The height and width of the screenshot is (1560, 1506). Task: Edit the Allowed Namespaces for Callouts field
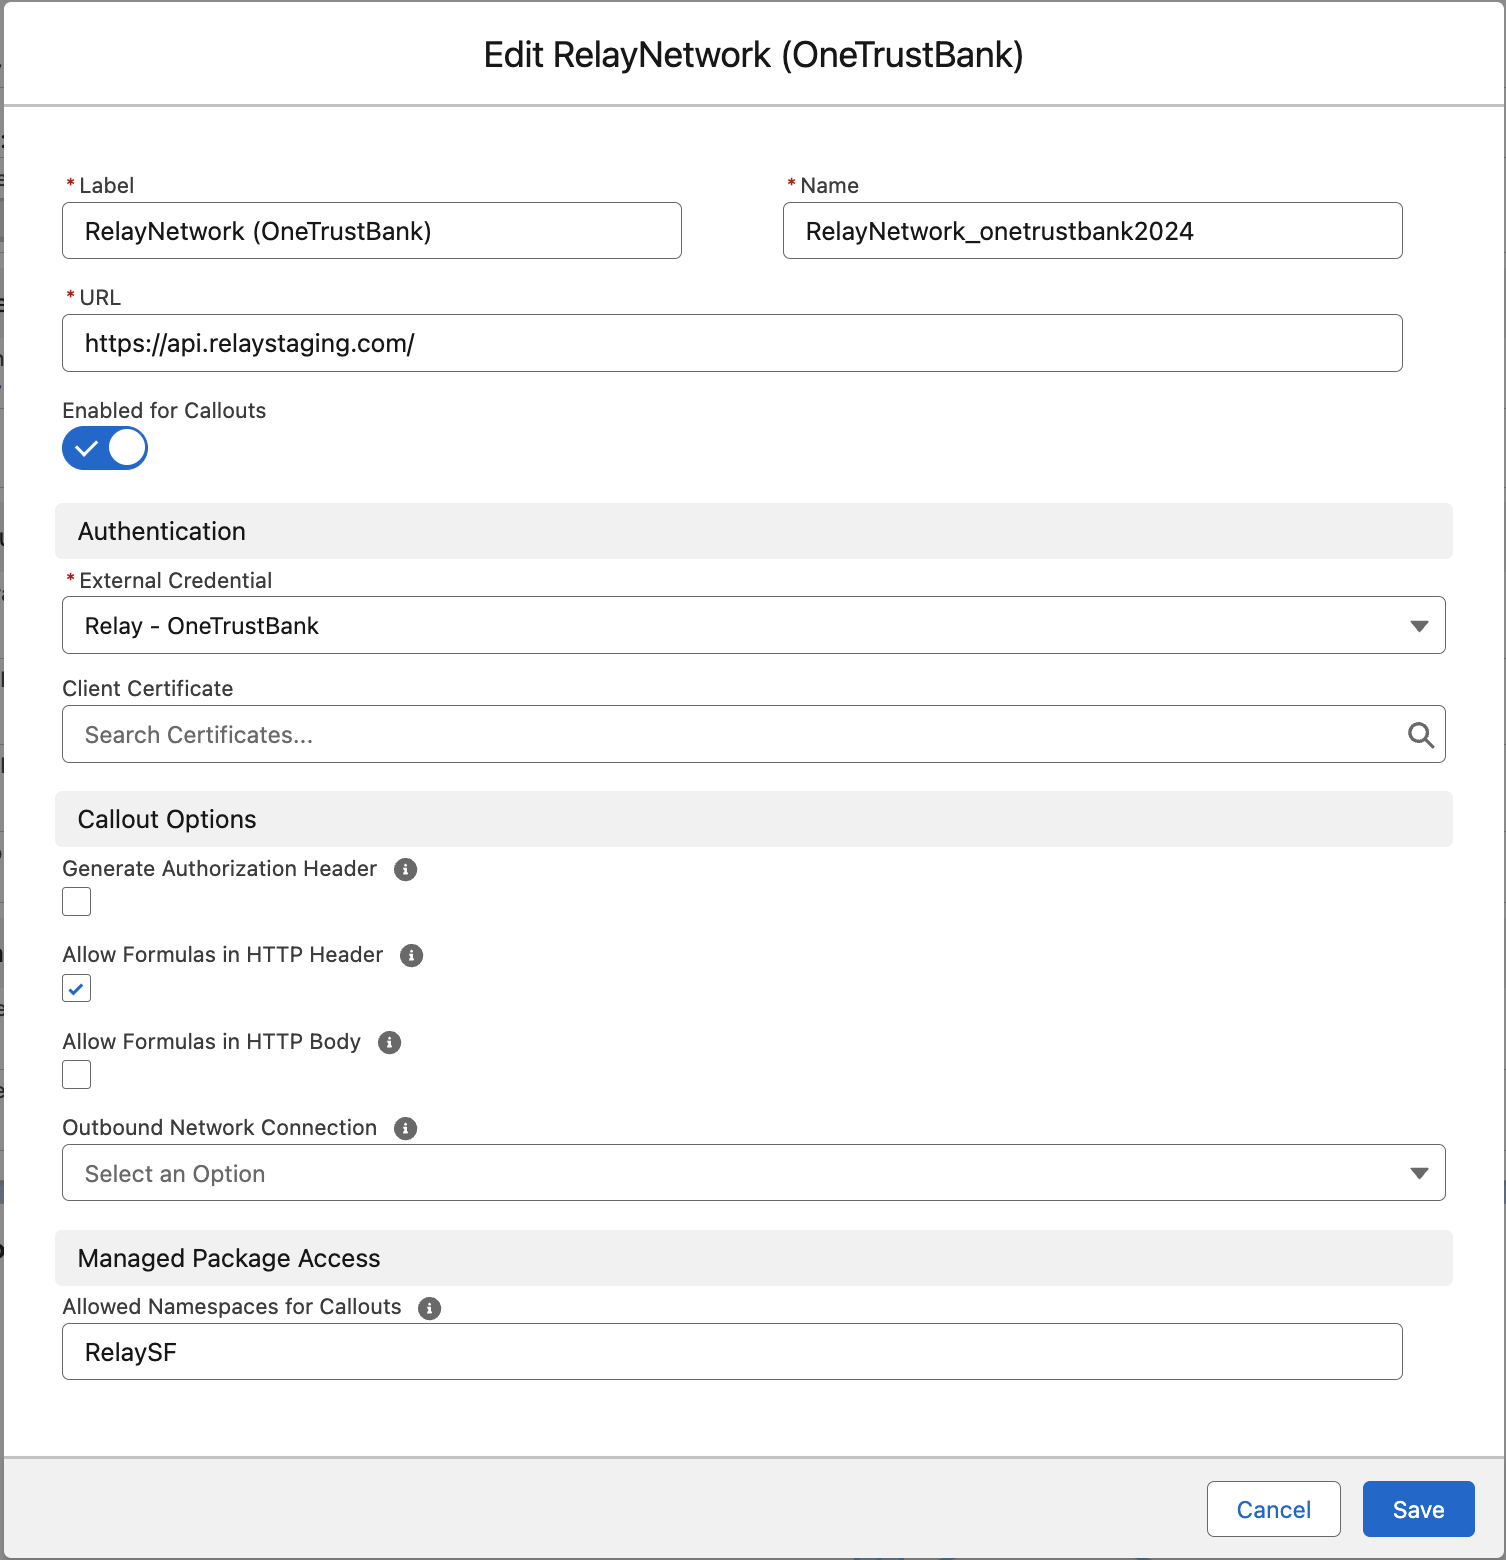(731, 1352)
